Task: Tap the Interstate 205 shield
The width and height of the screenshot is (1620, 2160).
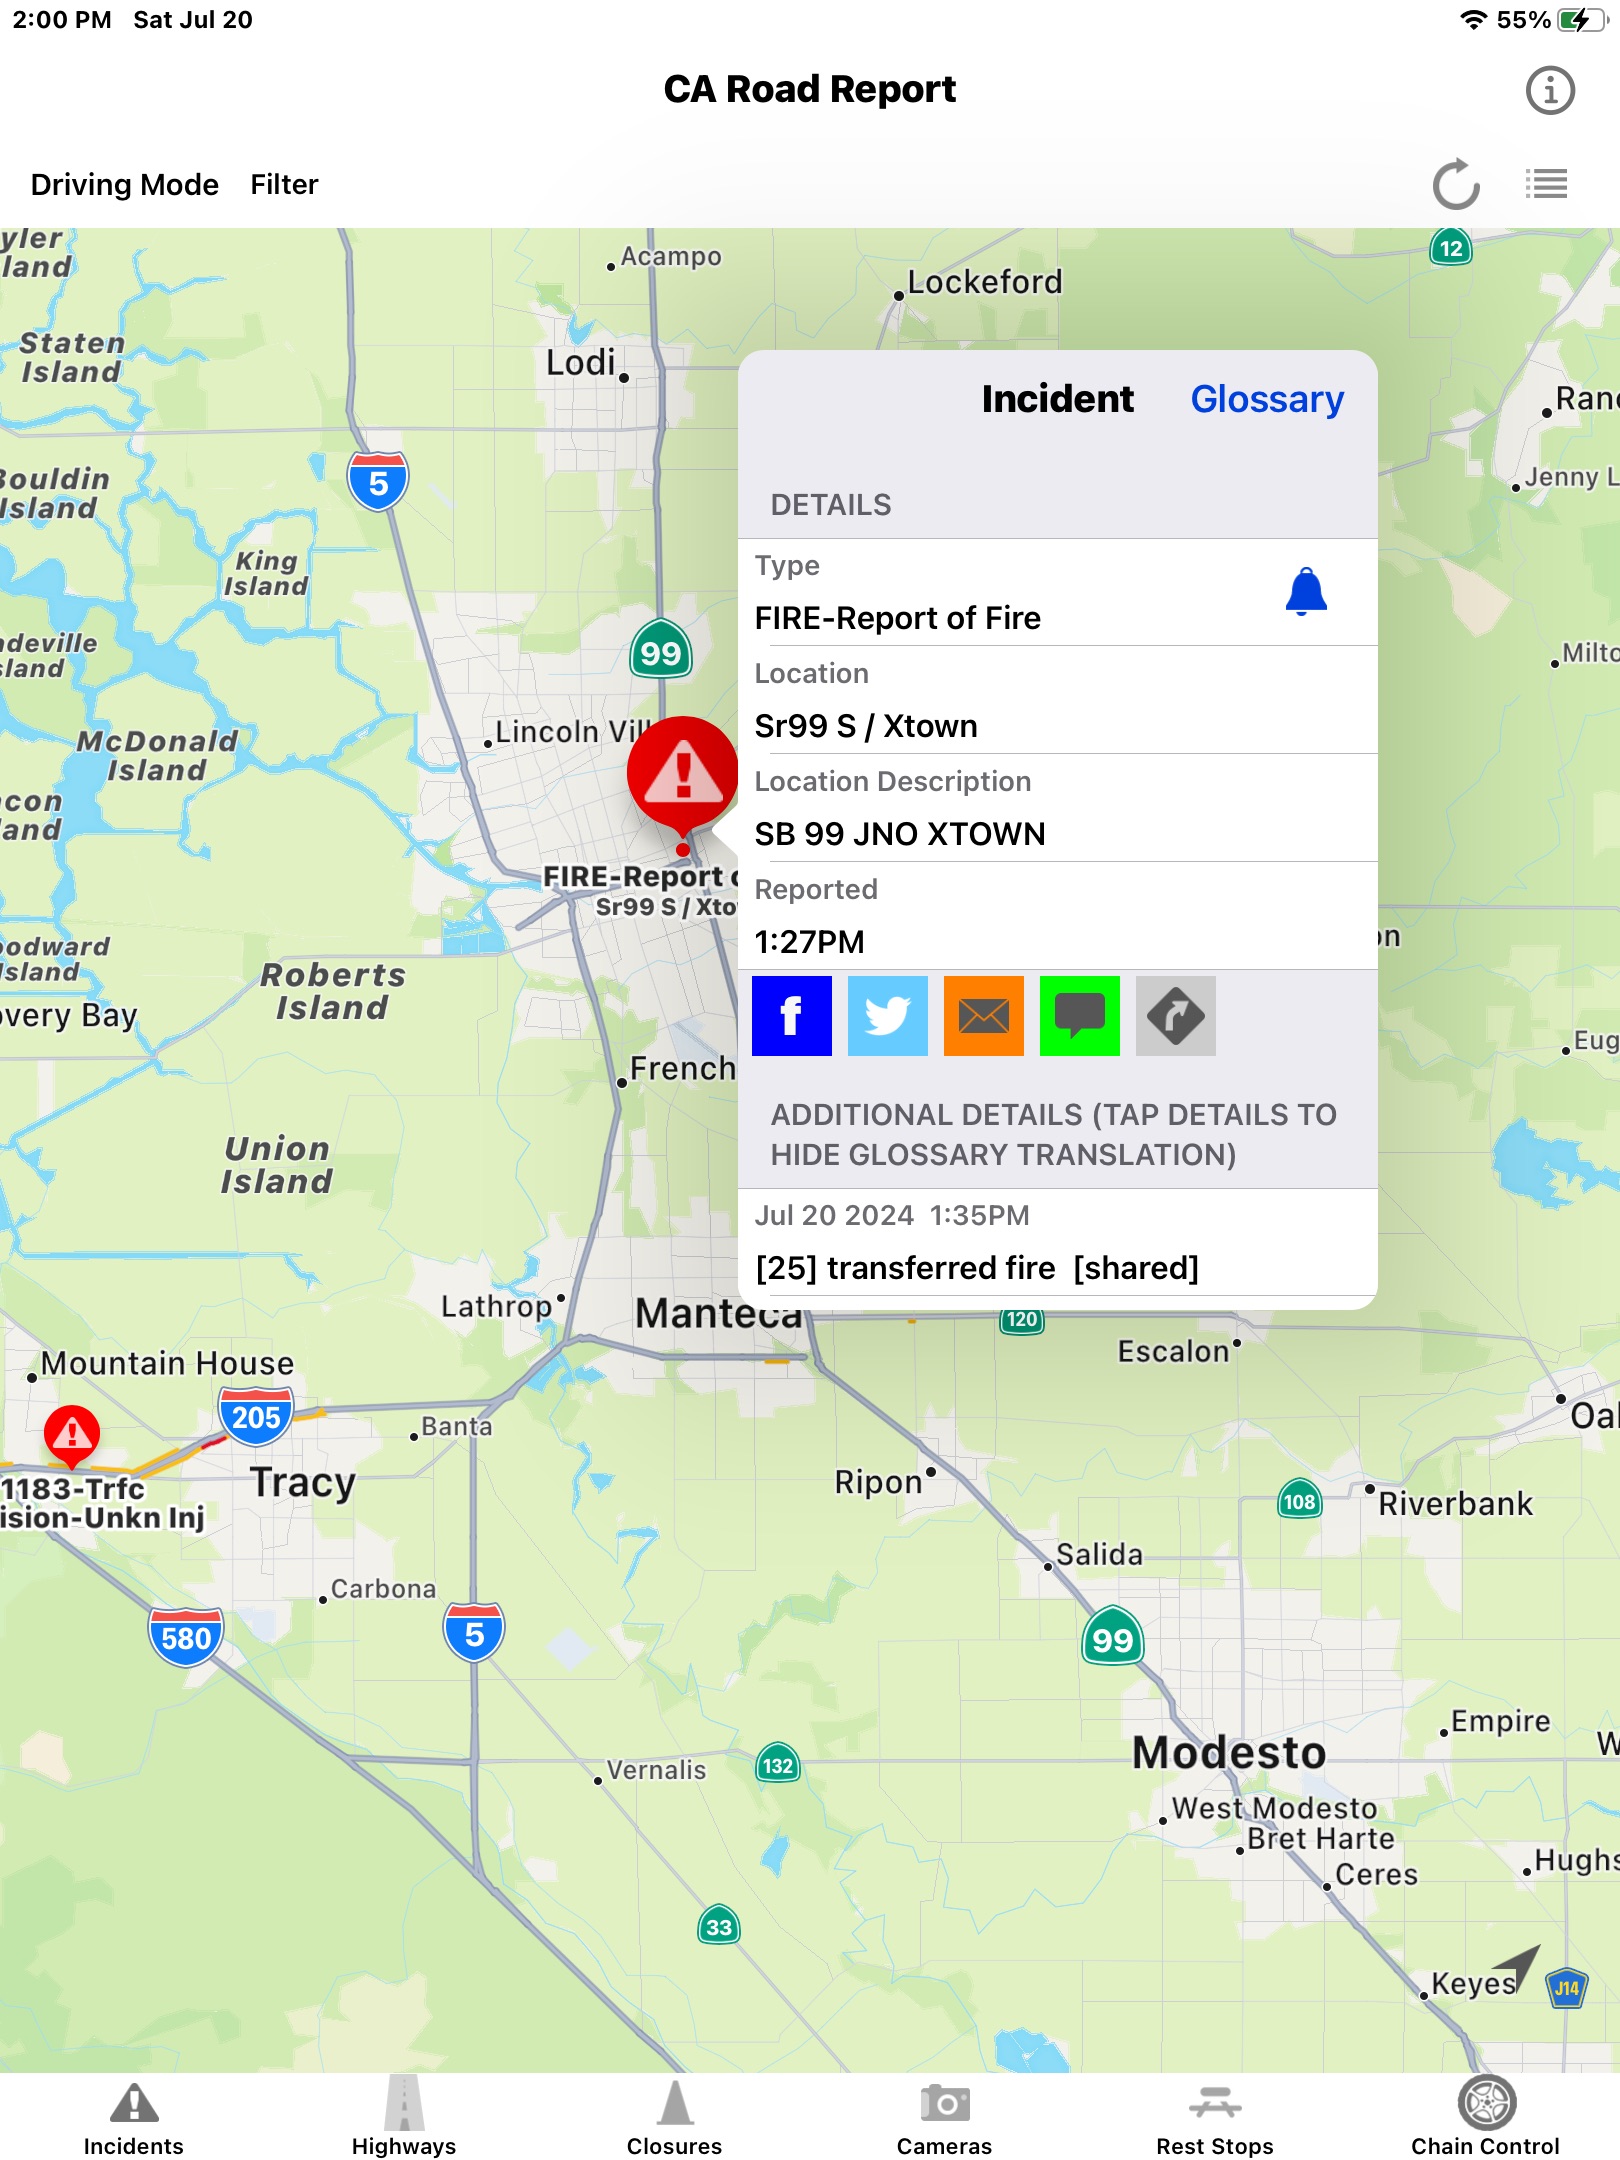Action: click(x=256, y=1417)
